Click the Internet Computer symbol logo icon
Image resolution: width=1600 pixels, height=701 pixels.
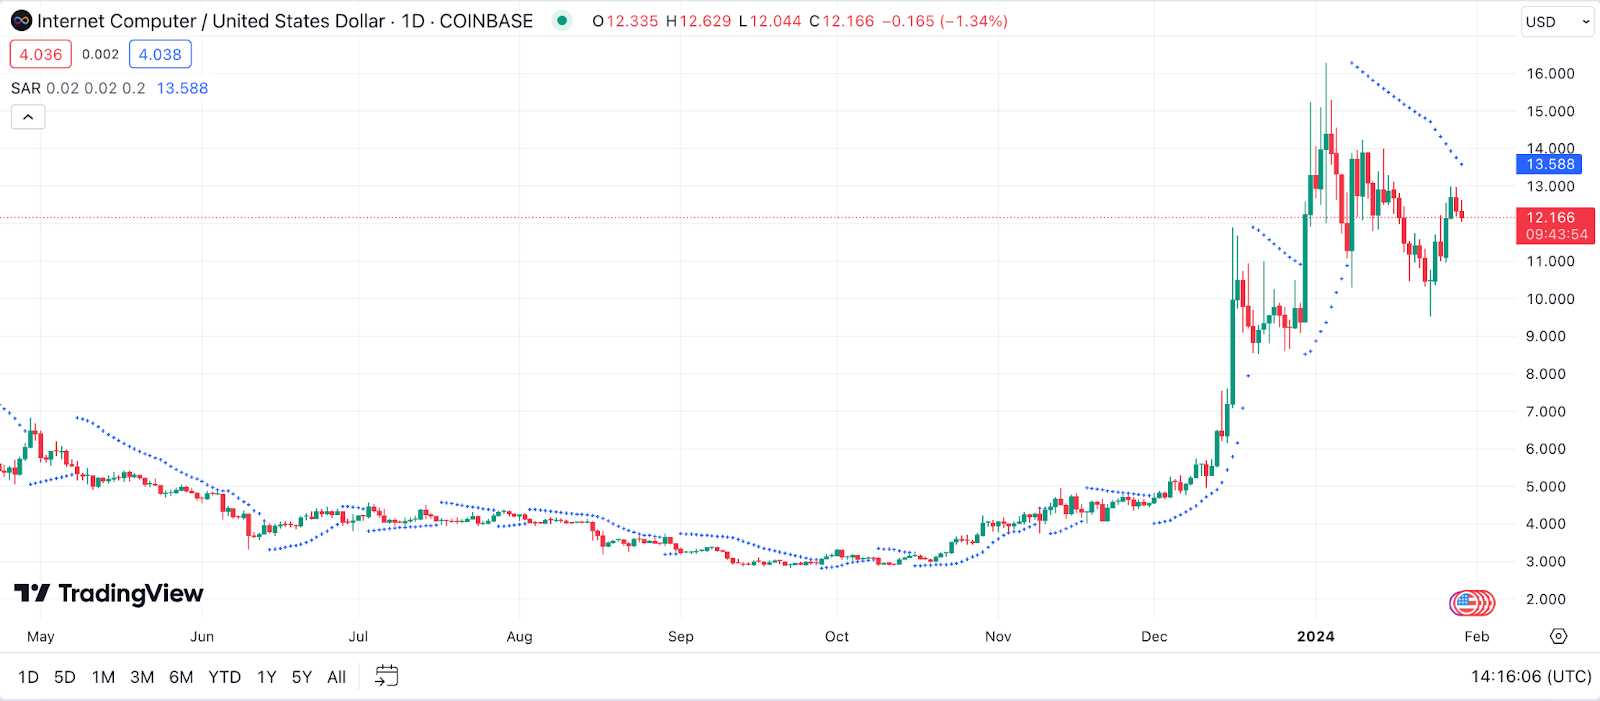pyautogui.click(x=21, y=21)
